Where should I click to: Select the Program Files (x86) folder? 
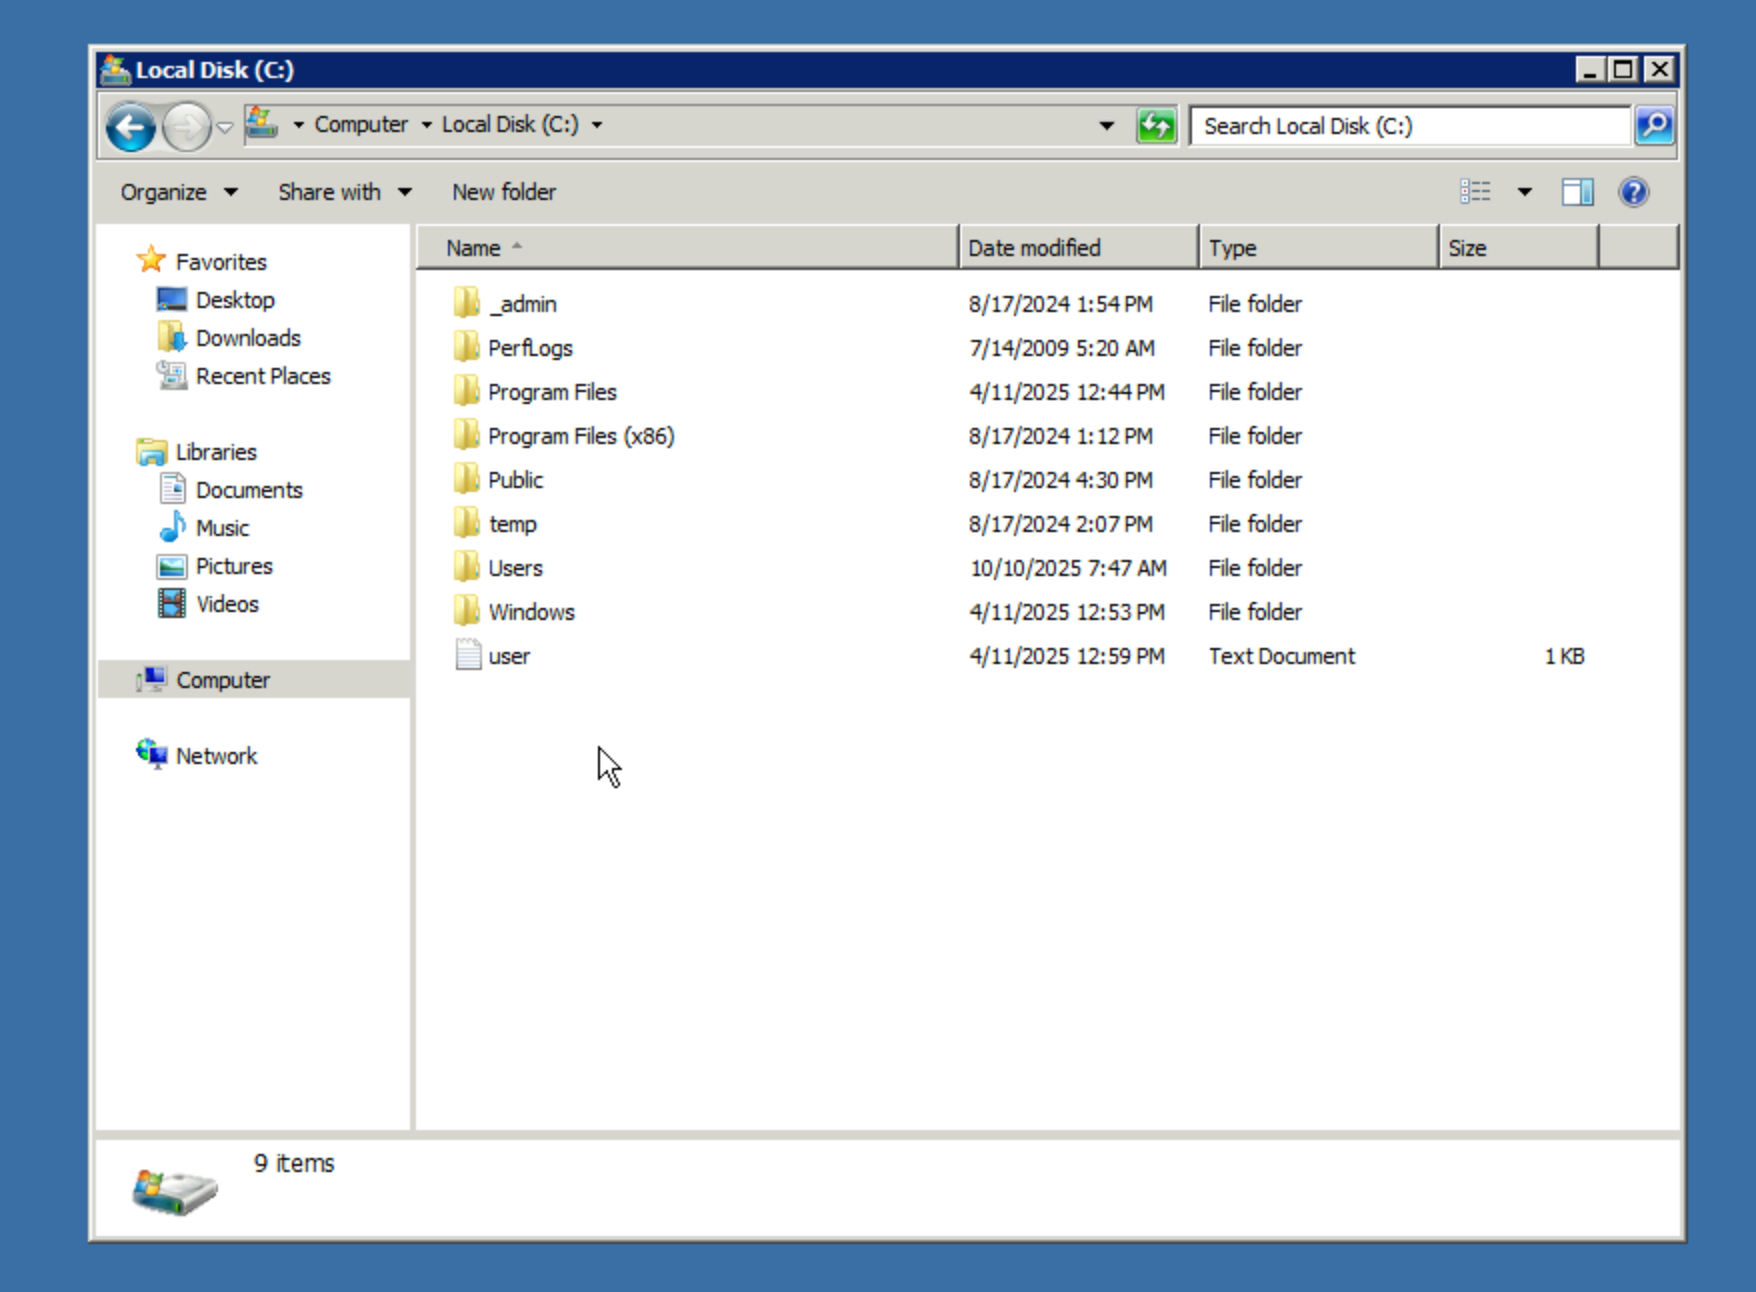(580, 436)
